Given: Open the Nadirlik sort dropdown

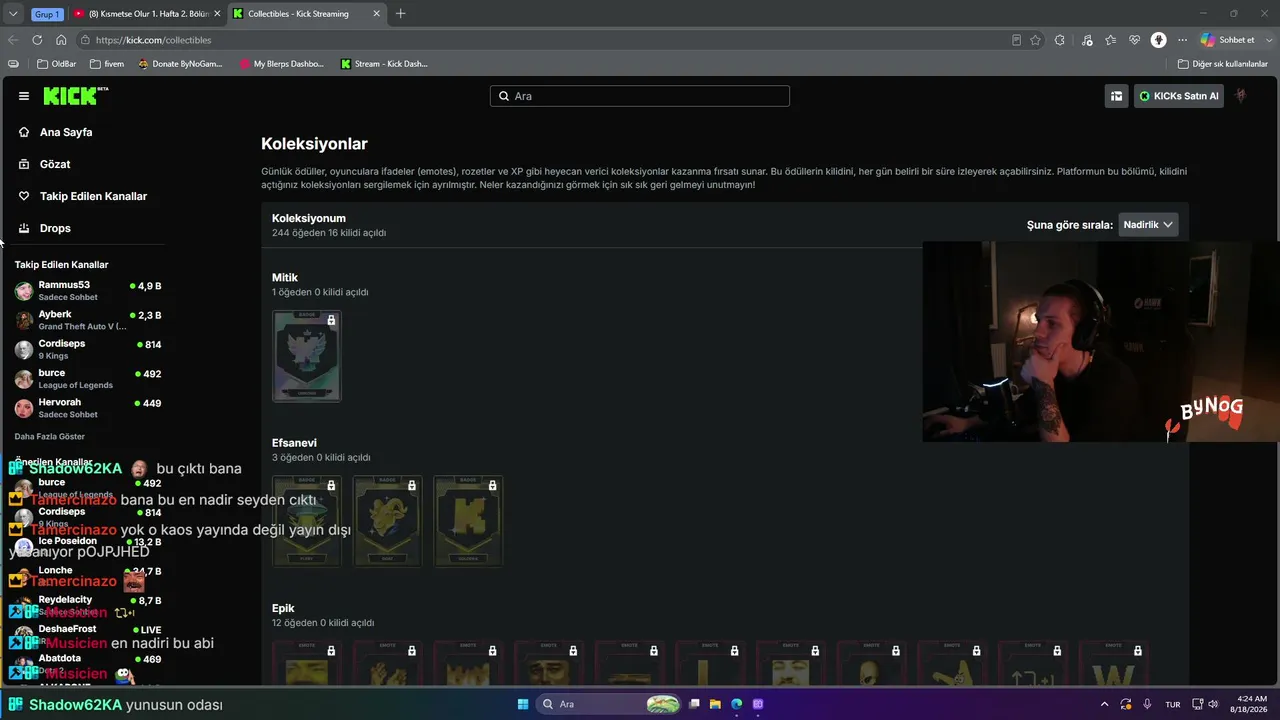Looking at the screenshot, I should click(x=1148, y=225).
